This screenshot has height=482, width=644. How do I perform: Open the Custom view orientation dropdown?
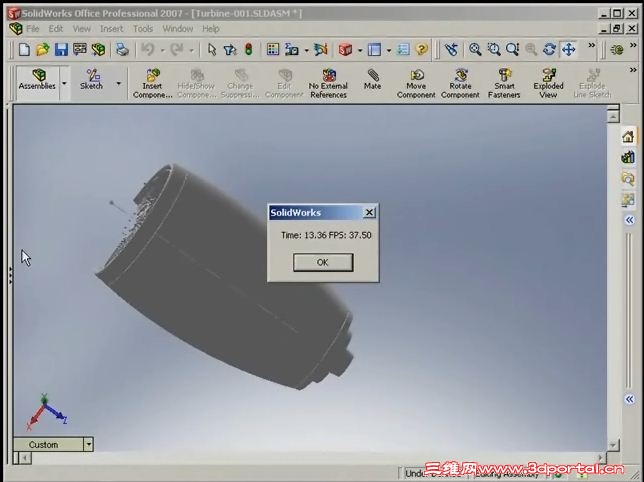click(88, 444)
